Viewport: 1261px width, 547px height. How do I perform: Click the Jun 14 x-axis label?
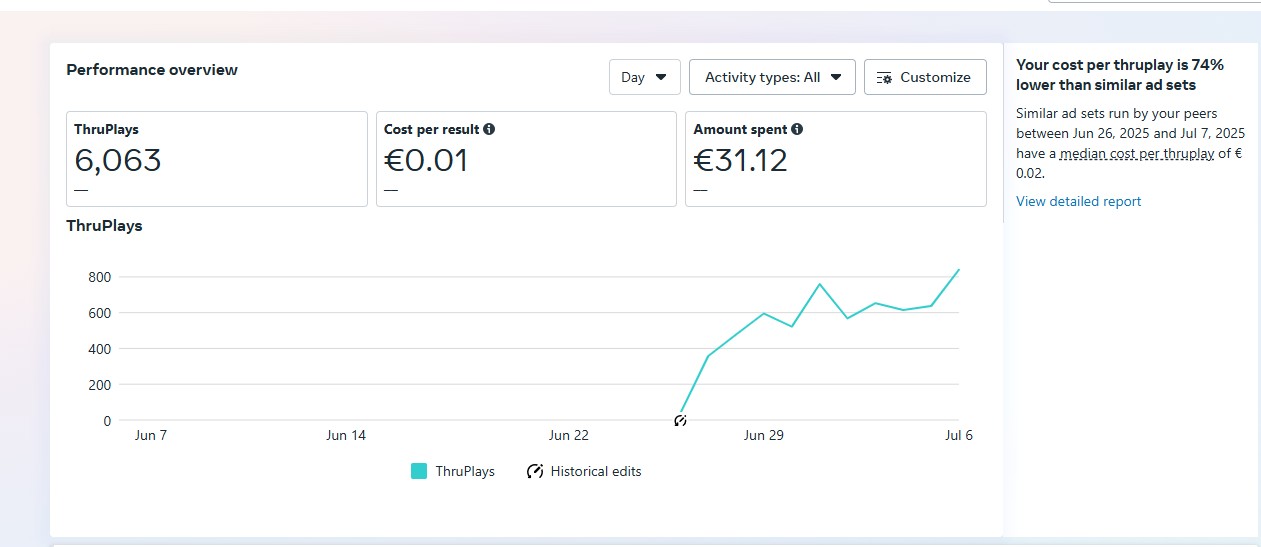(x=346, y=435)
